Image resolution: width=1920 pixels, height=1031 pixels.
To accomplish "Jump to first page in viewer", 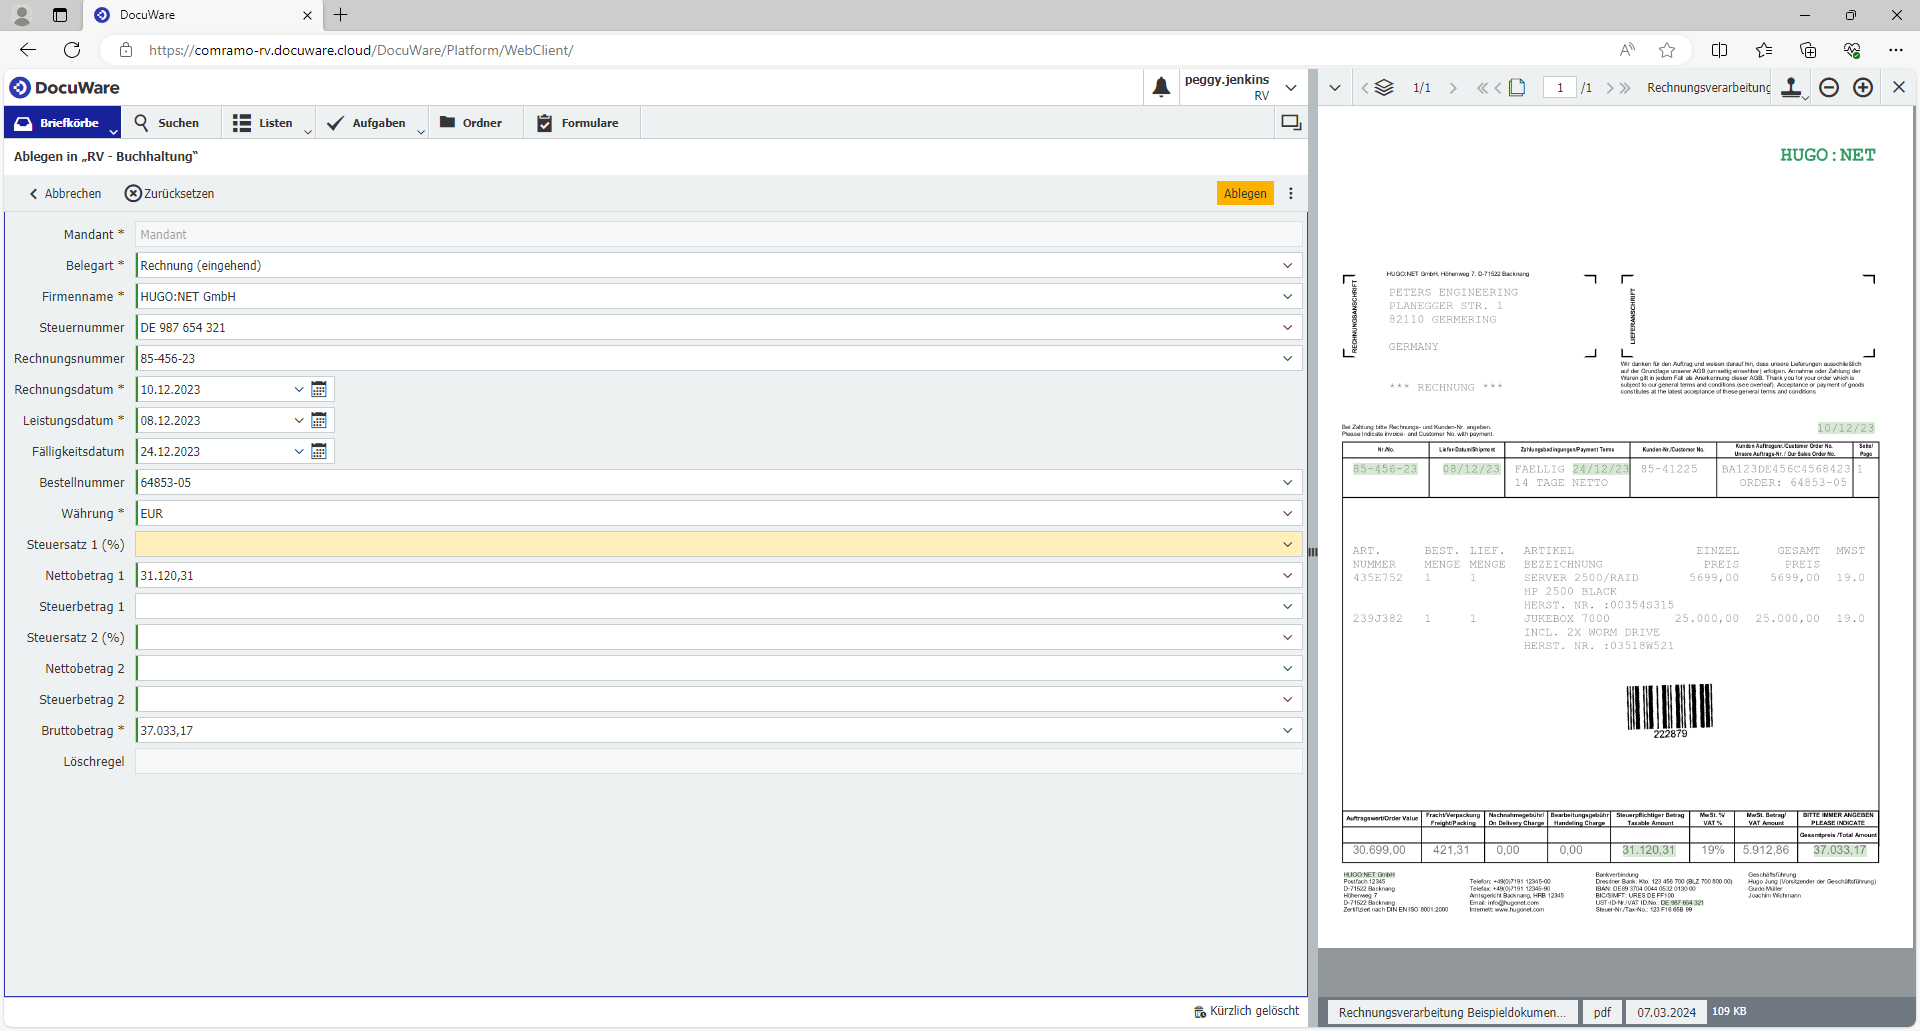I will tap(1481, 88).
